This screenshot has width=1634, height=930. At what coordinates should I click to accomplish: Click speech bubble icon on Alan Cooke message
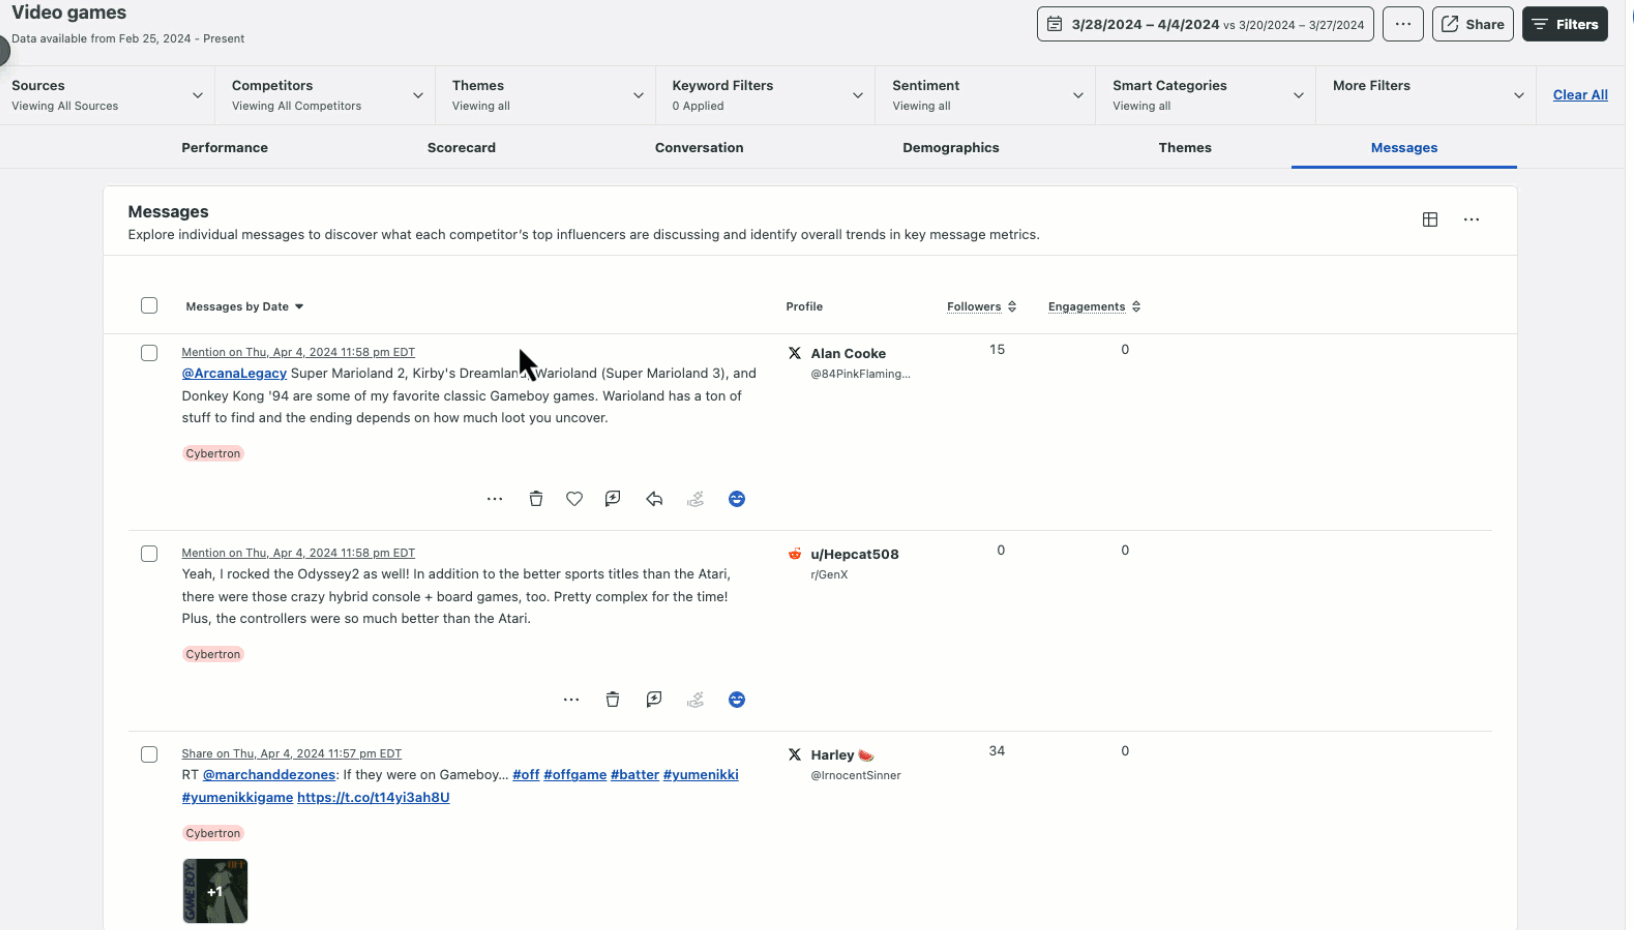[x=613, y=499]
